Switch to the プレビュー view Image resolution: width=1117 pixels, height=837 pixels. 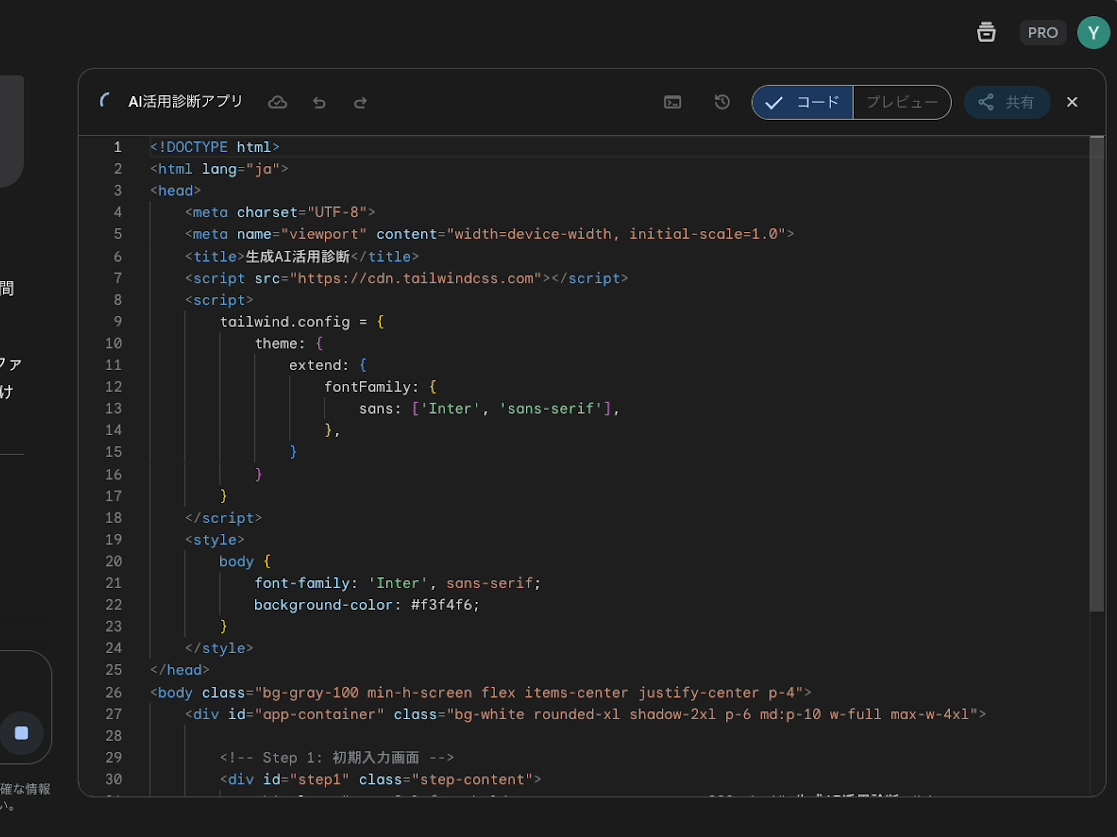[x=901, y=102]
